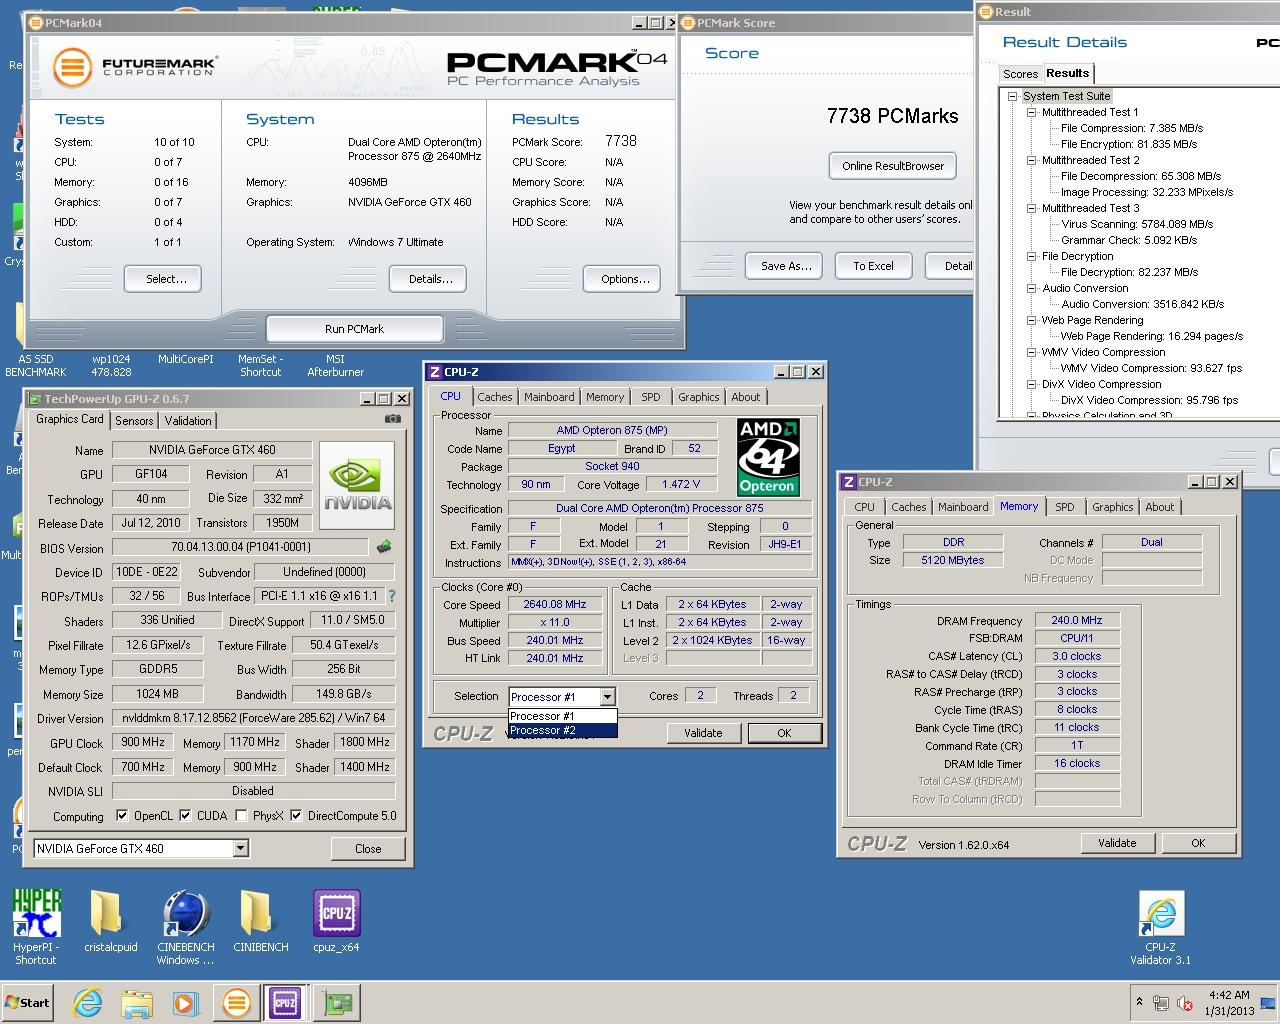Click the Online ResultBrowser button
This screenshot has height=1024, width=1280.
click(893, 166)
